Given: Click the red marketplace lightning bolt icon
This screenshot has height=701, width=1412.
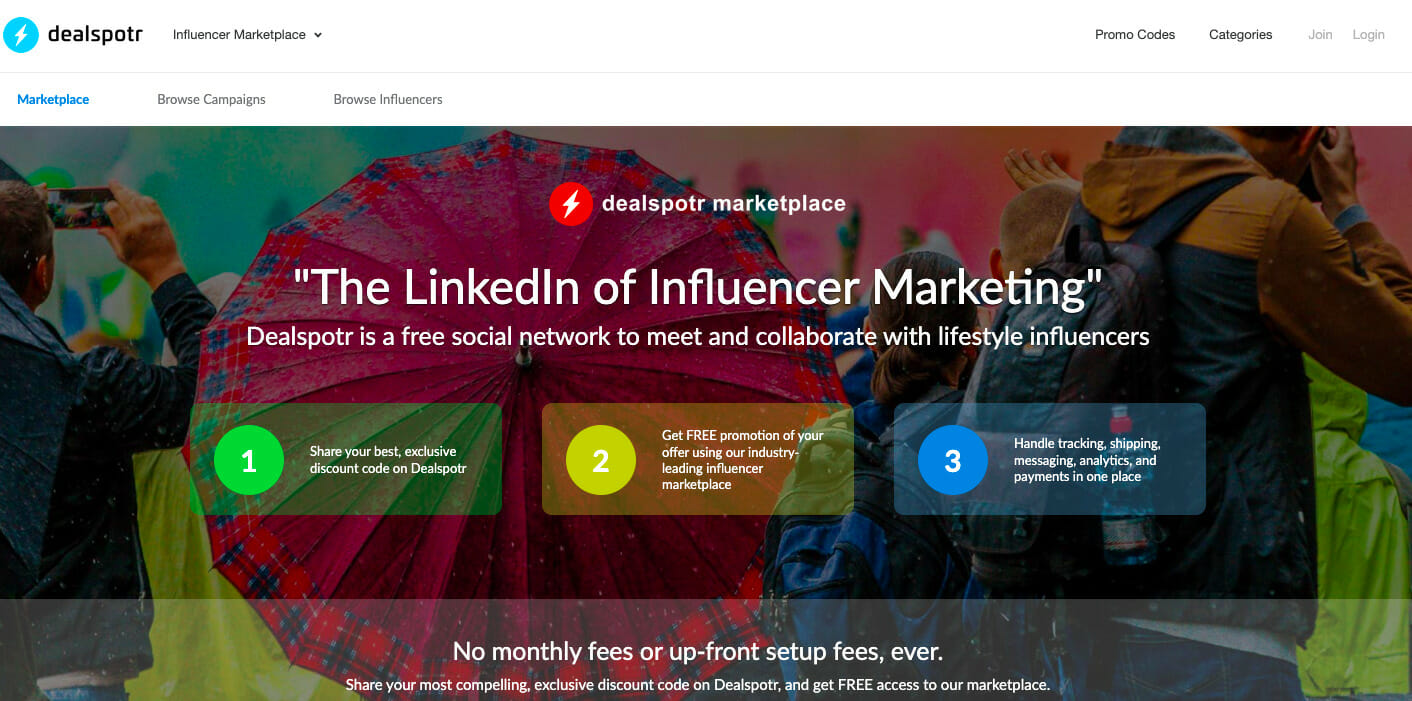Looking at the screenshot, I should point(571,204).
